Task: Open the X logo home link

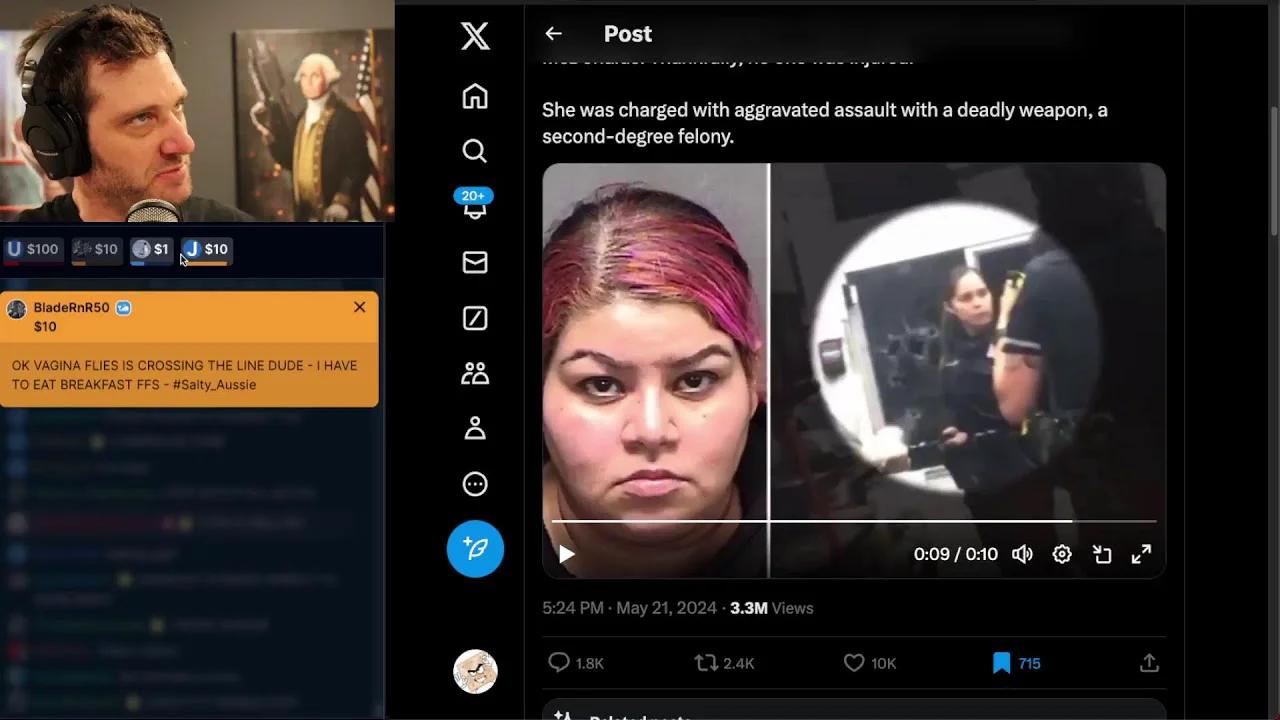Action: pos(475,36)
